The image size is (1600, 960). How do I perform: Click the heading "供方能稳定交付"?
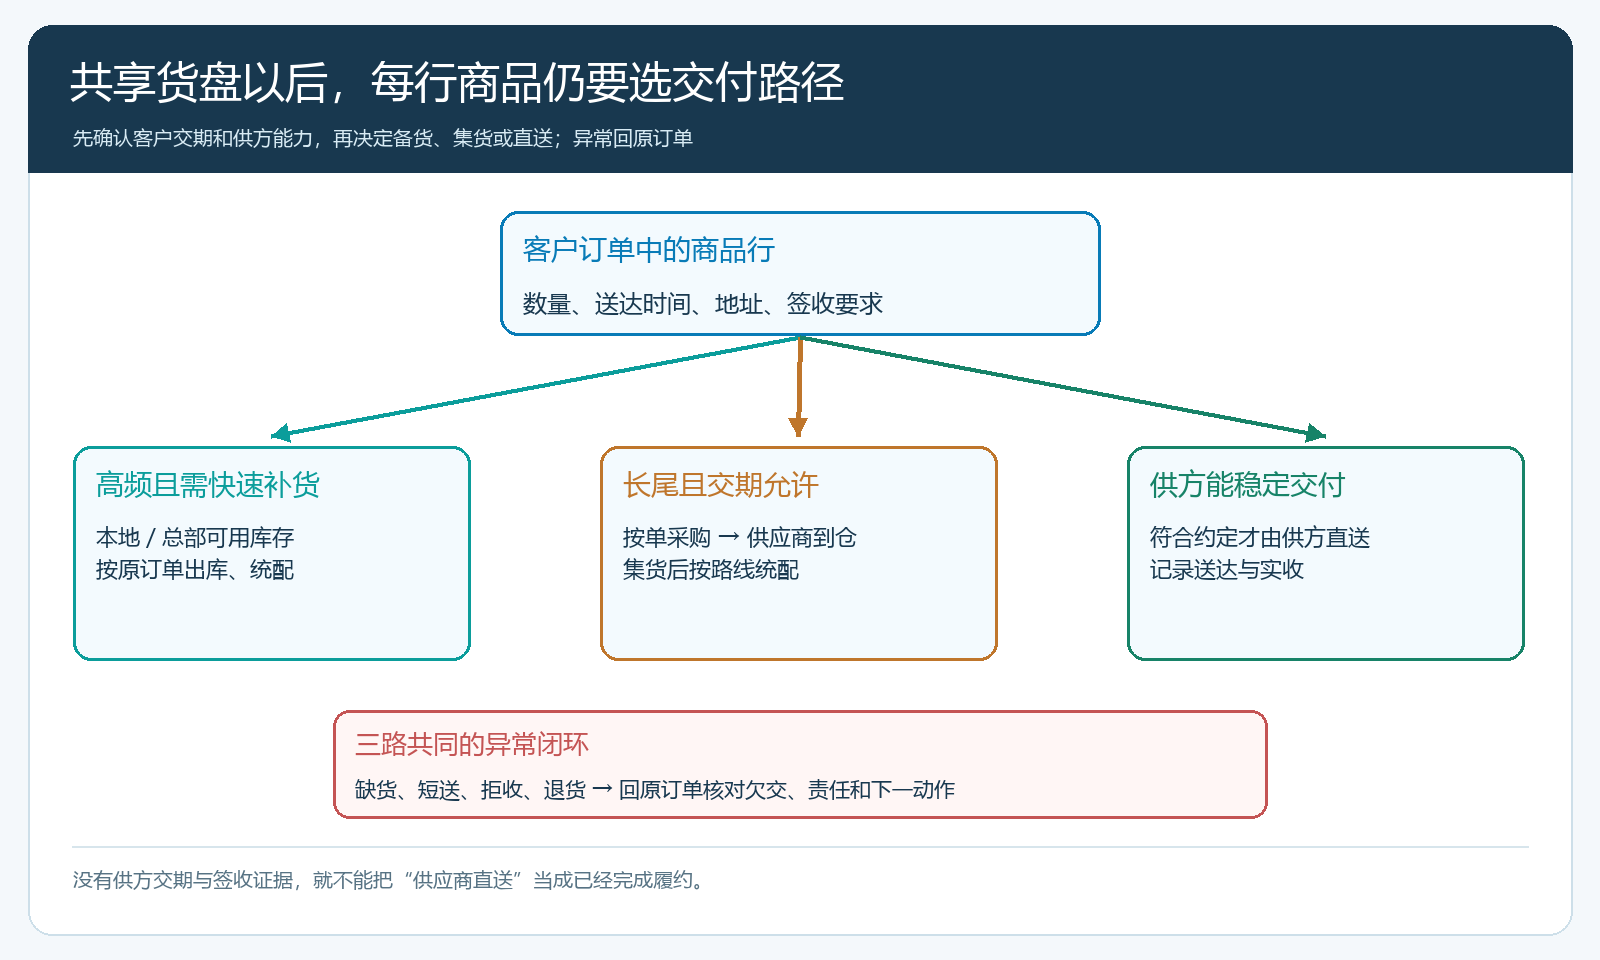pyautogui.click(x=1248, y=485)
